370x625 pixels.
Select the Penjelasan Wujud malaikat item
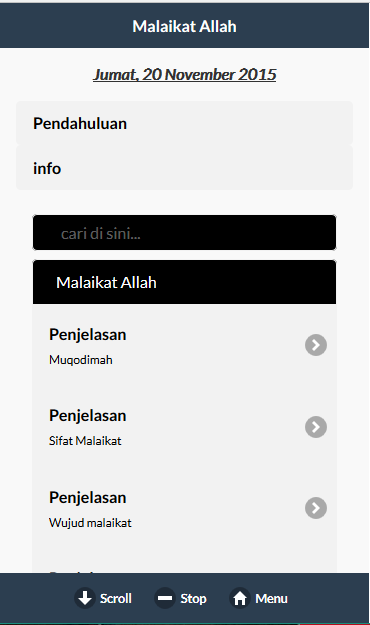pyautogui.click(x=184, y=508)
